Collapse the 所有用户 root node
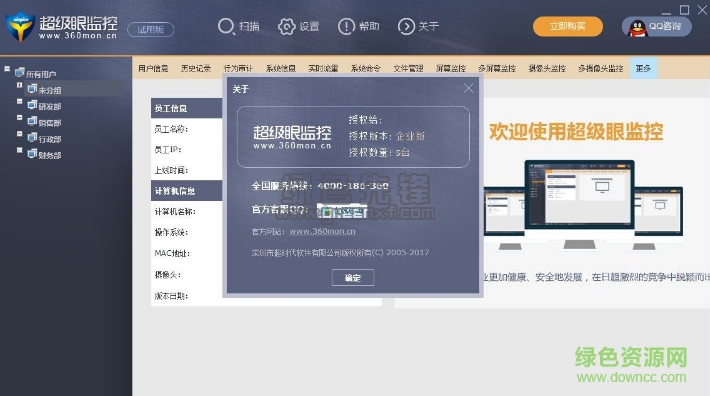Viewport: 710px width, 396px height. [x=7, y=69]
